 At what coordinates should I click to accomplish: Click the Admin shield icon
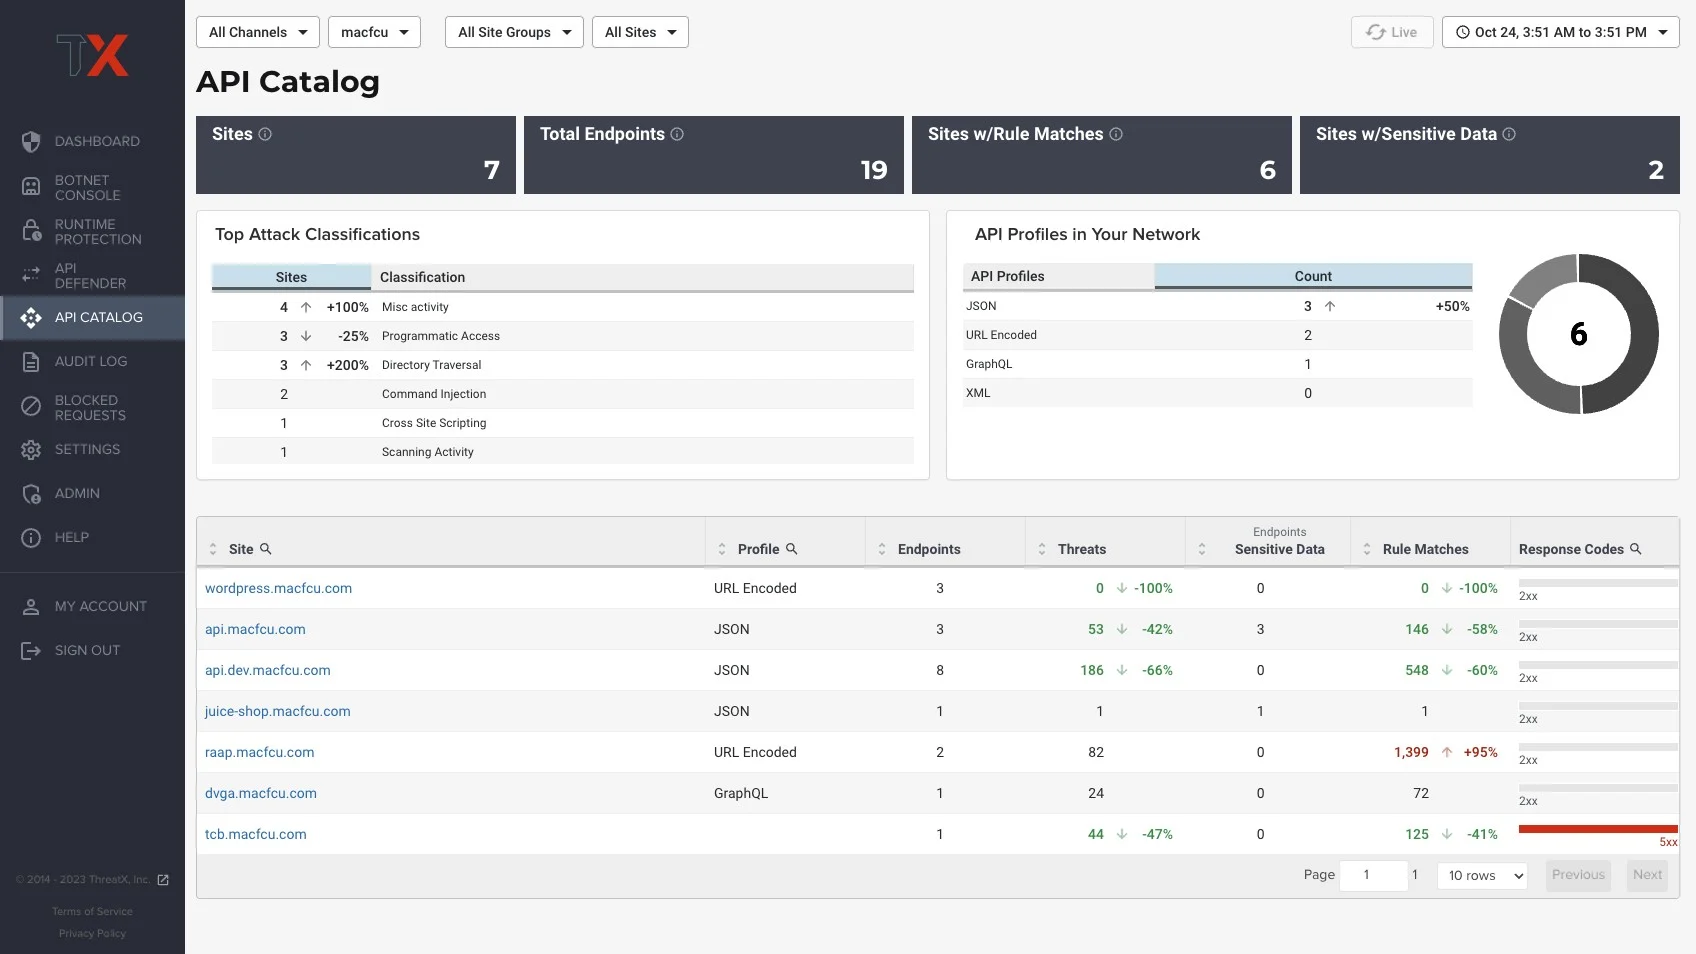tap(31, 494)
